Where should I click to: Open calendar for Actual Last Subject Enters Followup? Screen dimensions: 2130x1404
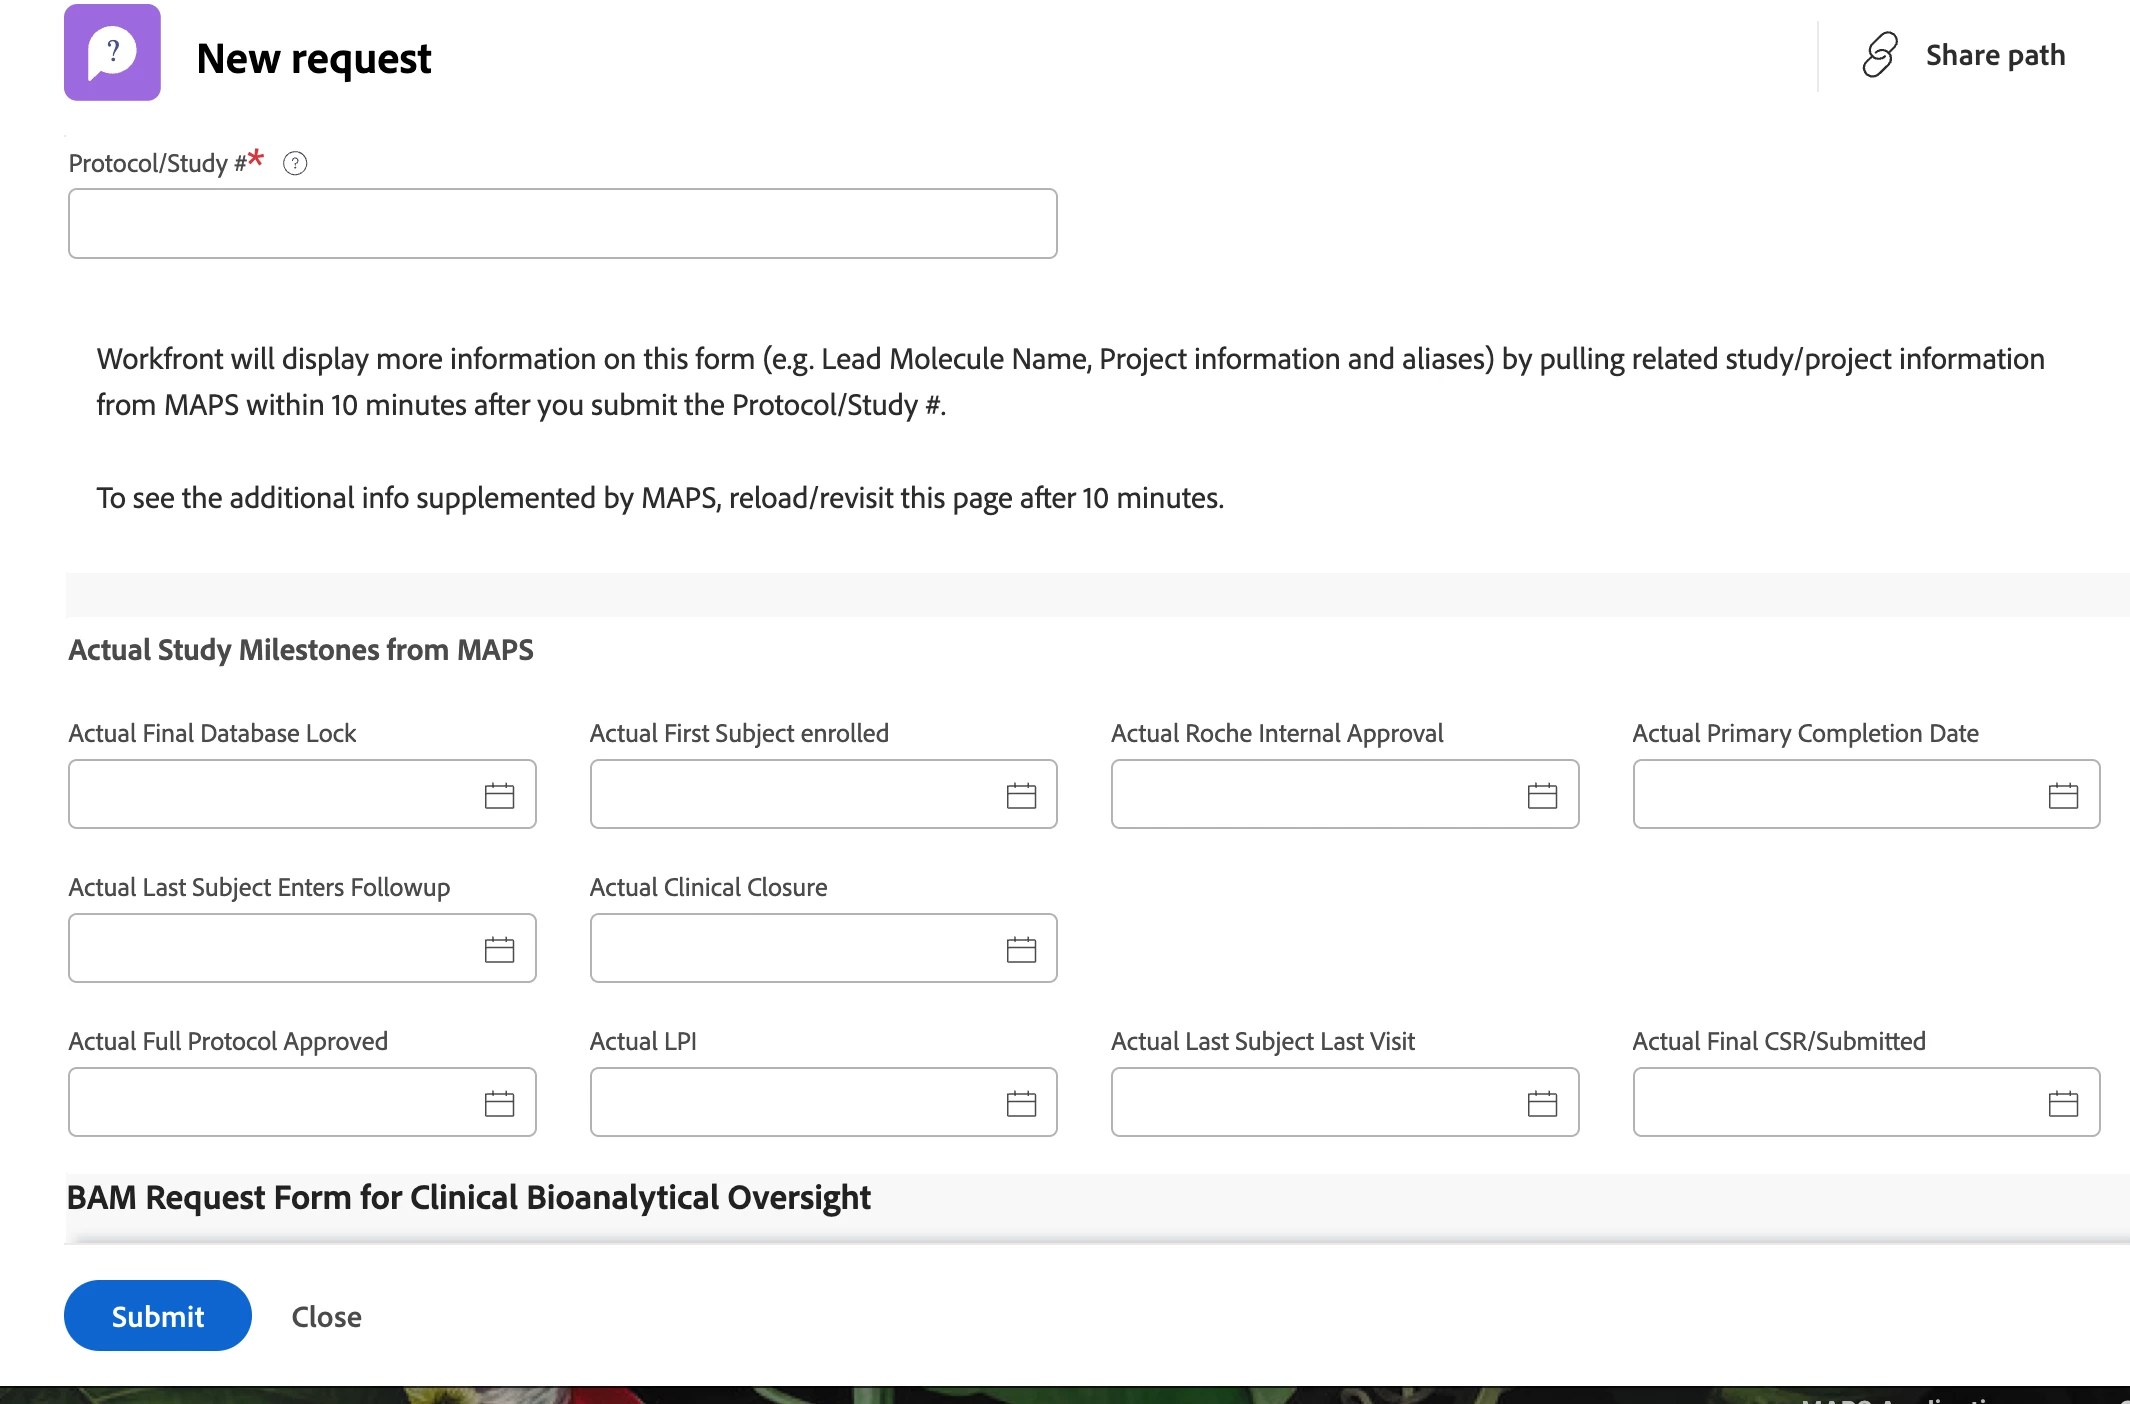pos(499,949)
